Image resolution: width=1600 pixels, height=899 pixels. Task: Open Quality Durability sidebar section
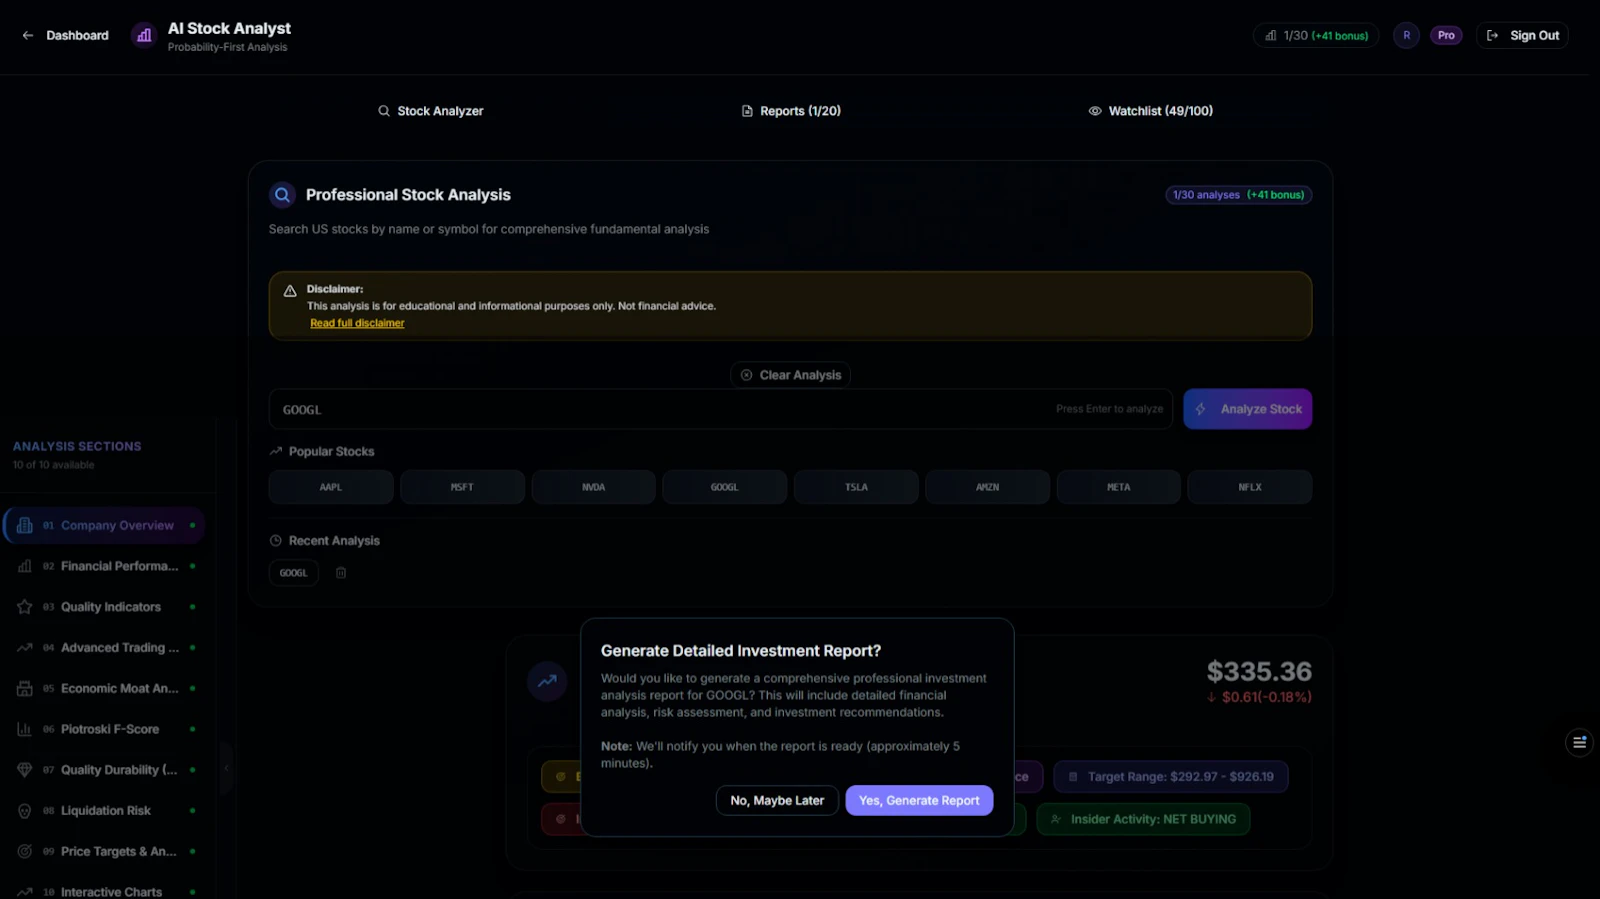(x=105, y=770)
